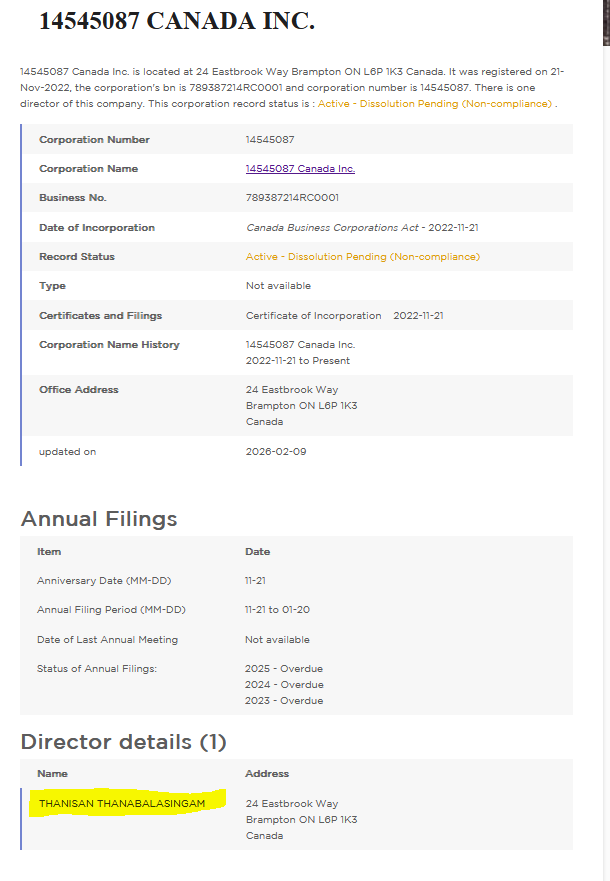Click Canada in the director address
The image size is (610, 881).
point(264,836)
